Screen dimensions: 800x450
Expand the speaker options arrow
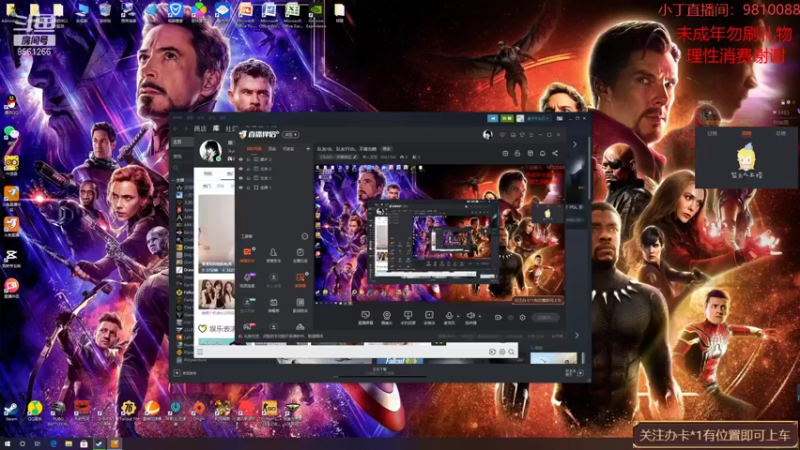pos(480,316)
